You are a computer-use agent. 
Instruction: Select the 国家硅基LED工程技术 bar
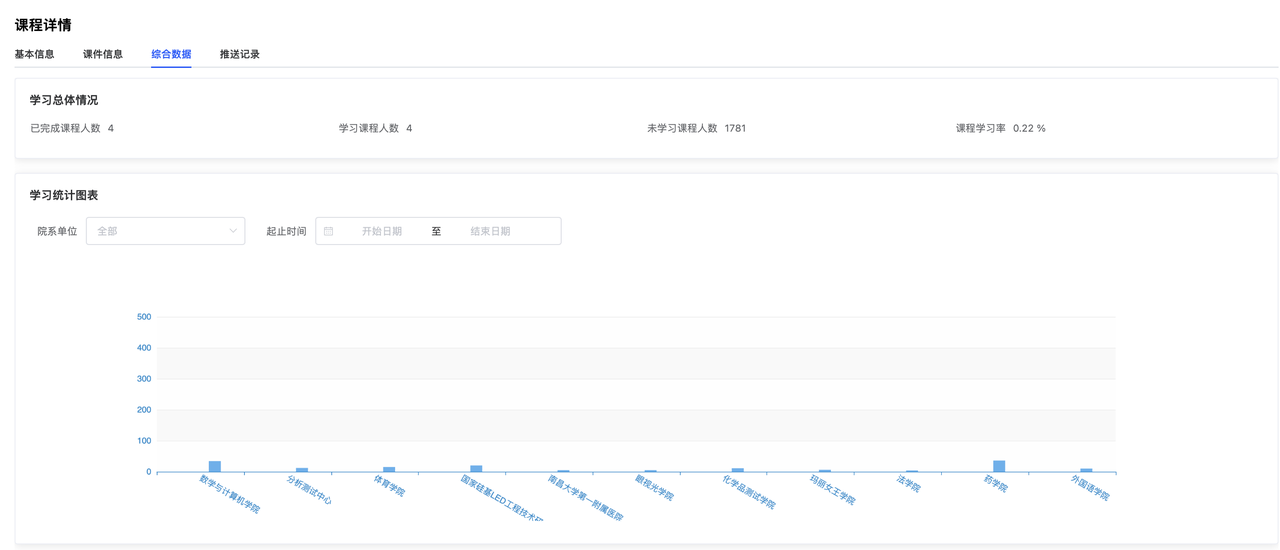coord(476,468)
